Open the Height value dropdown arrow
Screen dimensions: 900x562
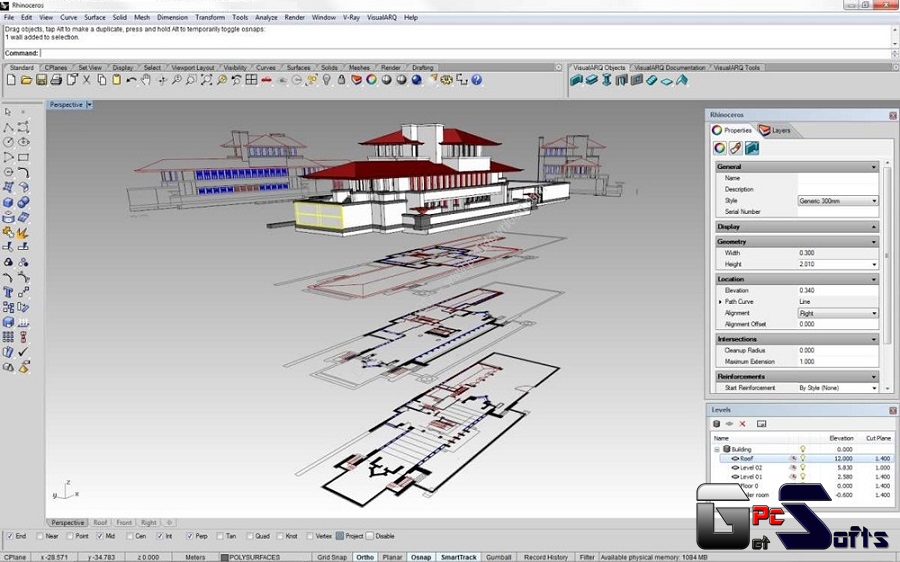tap(874, 264)
